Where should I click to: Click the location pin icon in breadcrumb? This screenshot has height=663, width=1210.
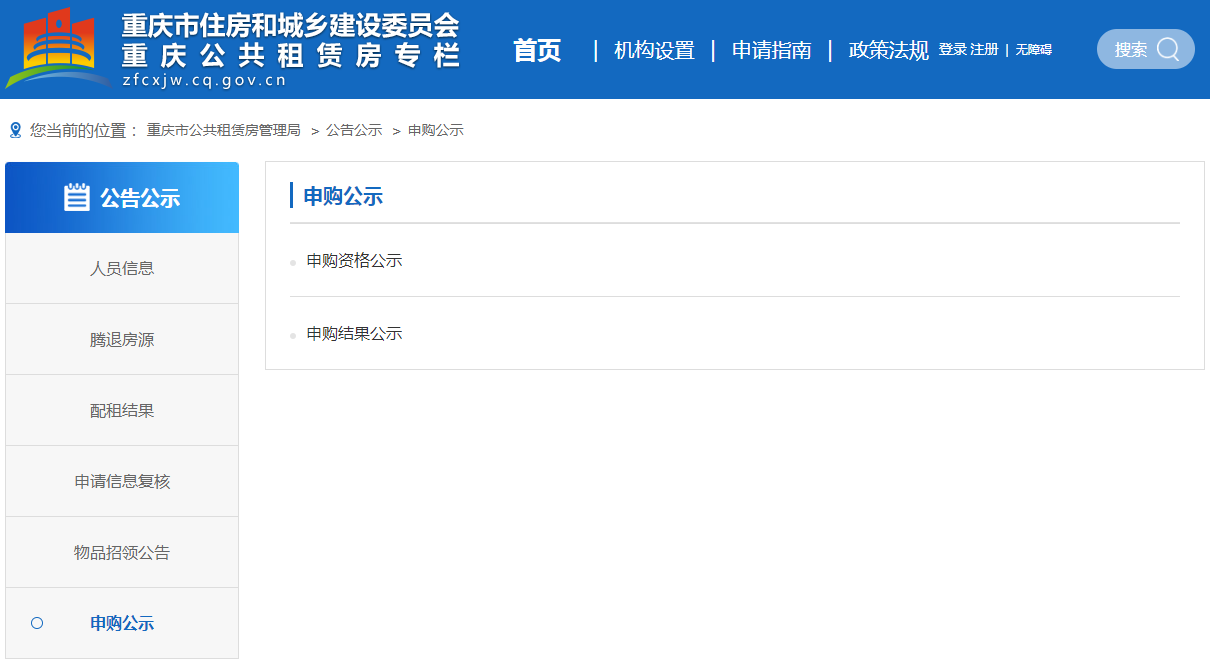pos(15,130)
